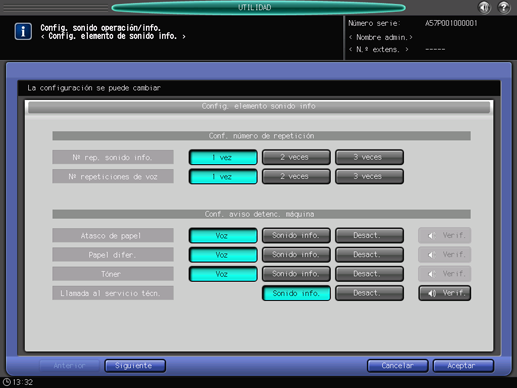Viewport: 517px width, 388px height.
Task: Select Desact. for Papel difer.
Action: point(369,255)
